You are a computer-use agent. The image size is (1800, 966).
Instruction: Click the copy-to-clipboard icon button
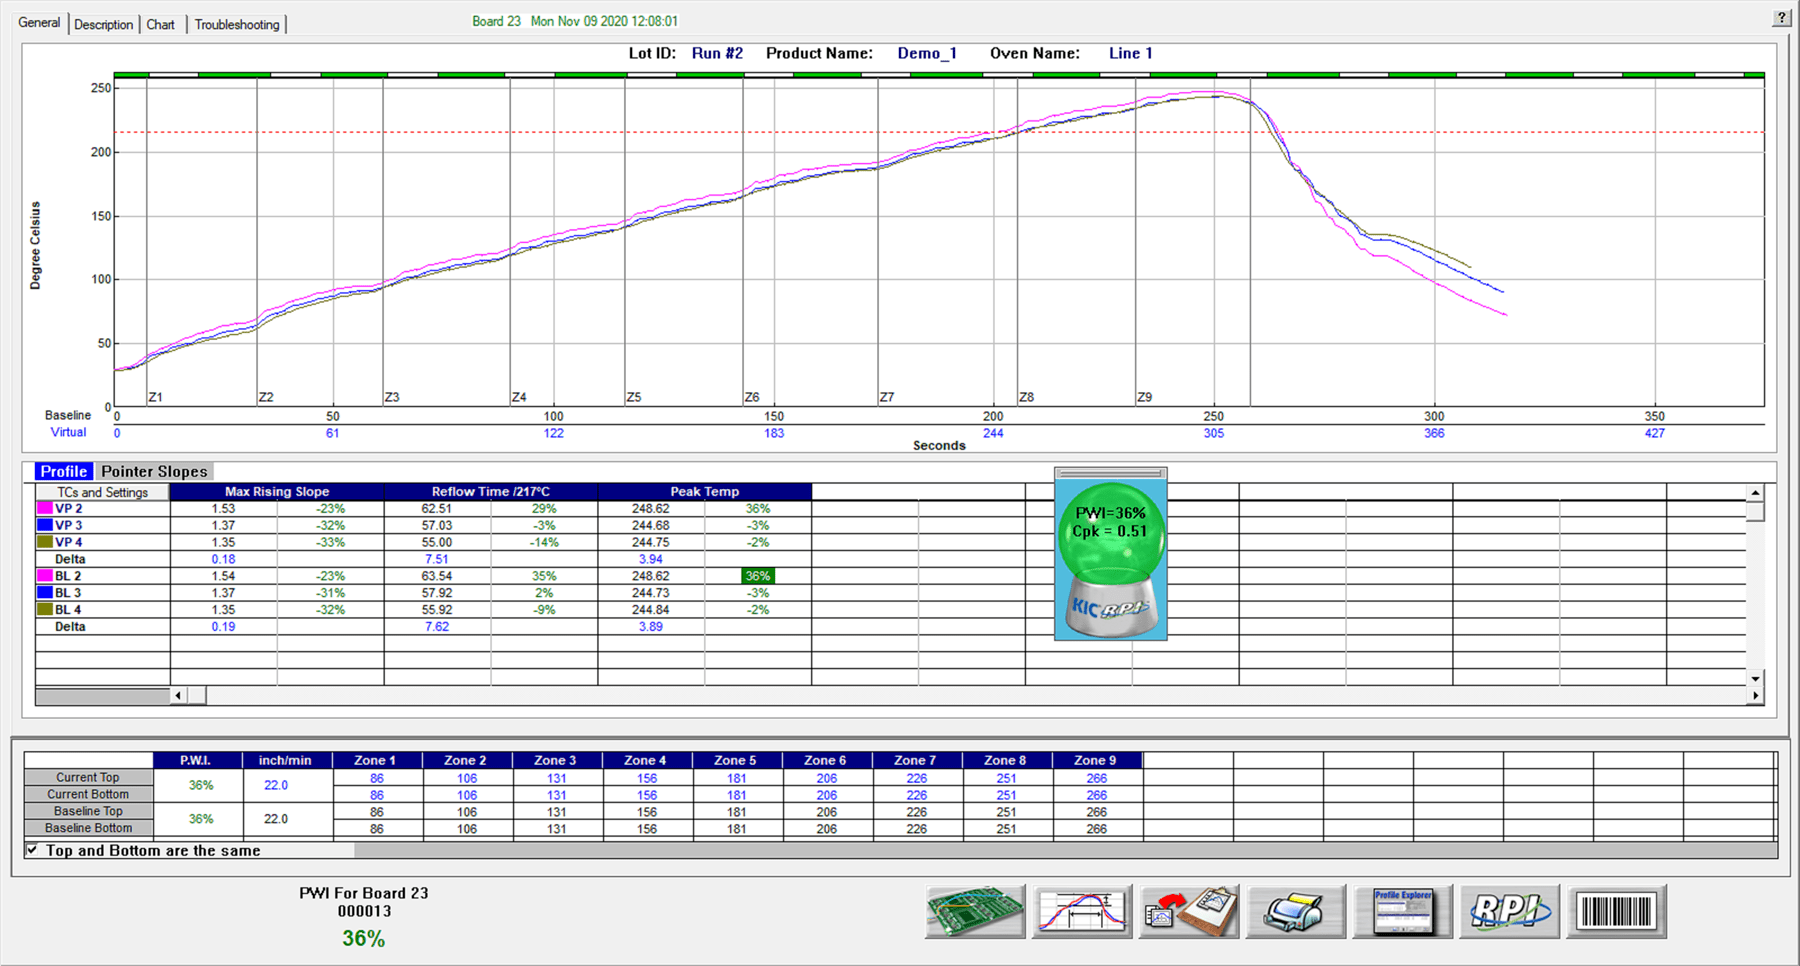point(1189,911)
